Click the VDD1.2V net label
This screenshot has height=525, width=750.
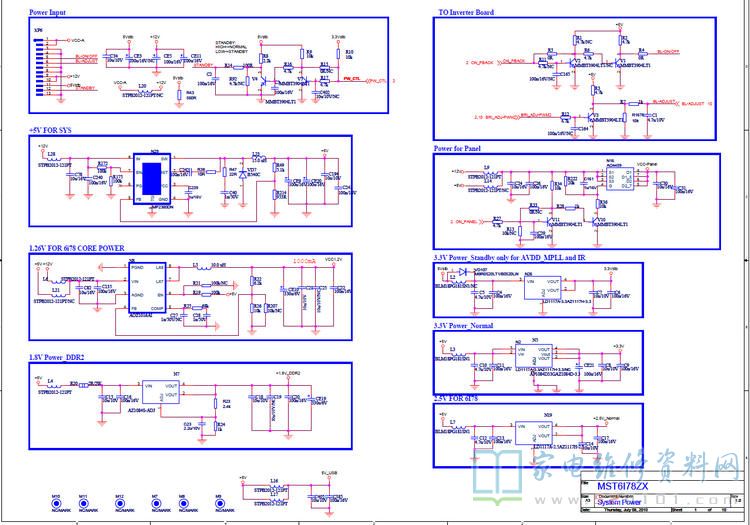333,259
